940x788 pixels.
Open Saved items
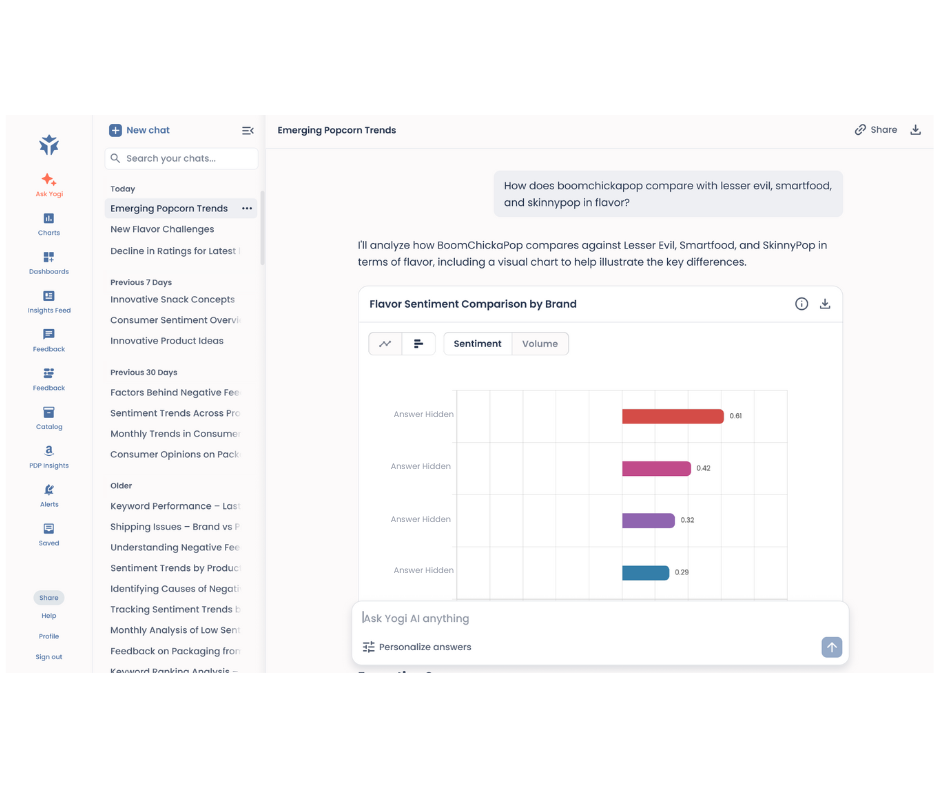point(49,534)
